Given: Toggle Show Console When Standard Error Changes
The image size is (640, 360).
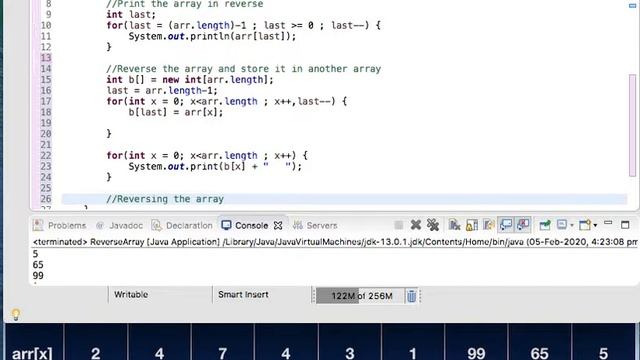Looking at the screenshot, I should click(x=523, y=225).
